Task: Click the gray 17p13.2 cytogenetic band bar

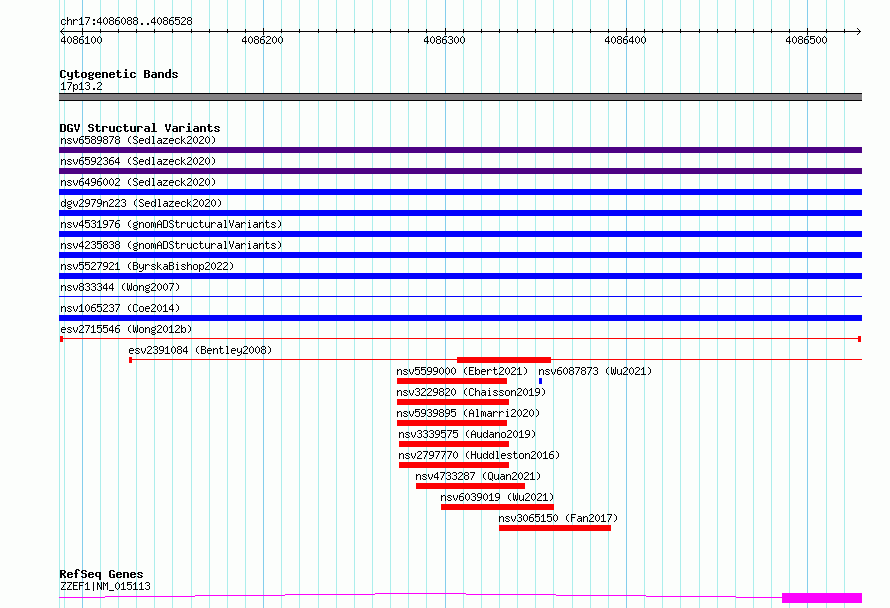Action: (460, 97)
